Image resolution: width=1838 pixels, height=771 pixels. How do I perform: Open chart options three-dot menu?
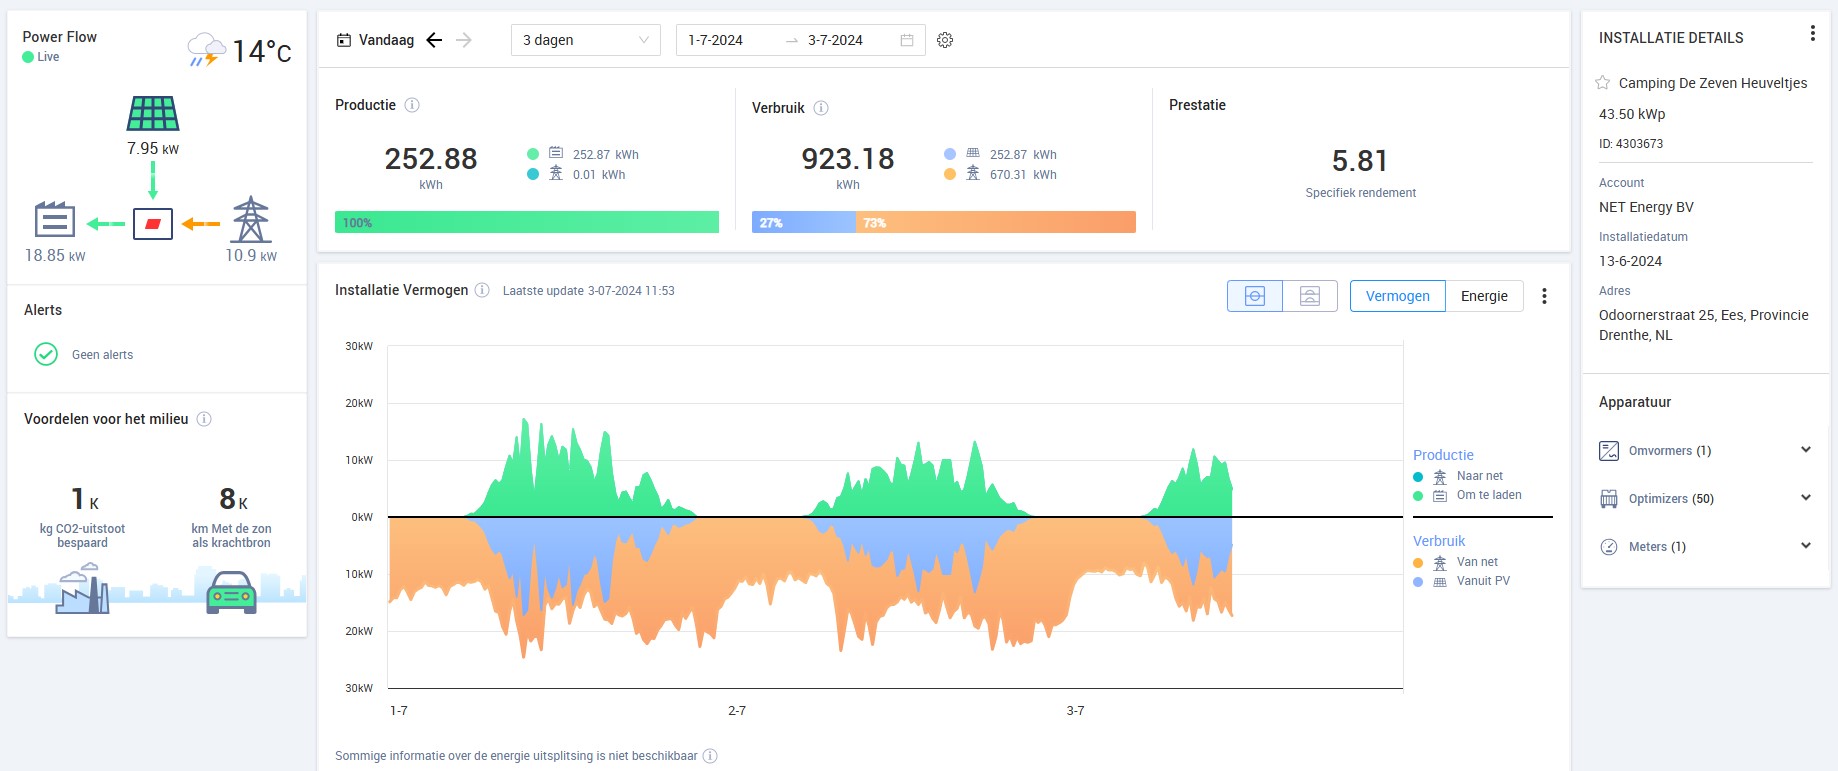(x=1544, y=296)
